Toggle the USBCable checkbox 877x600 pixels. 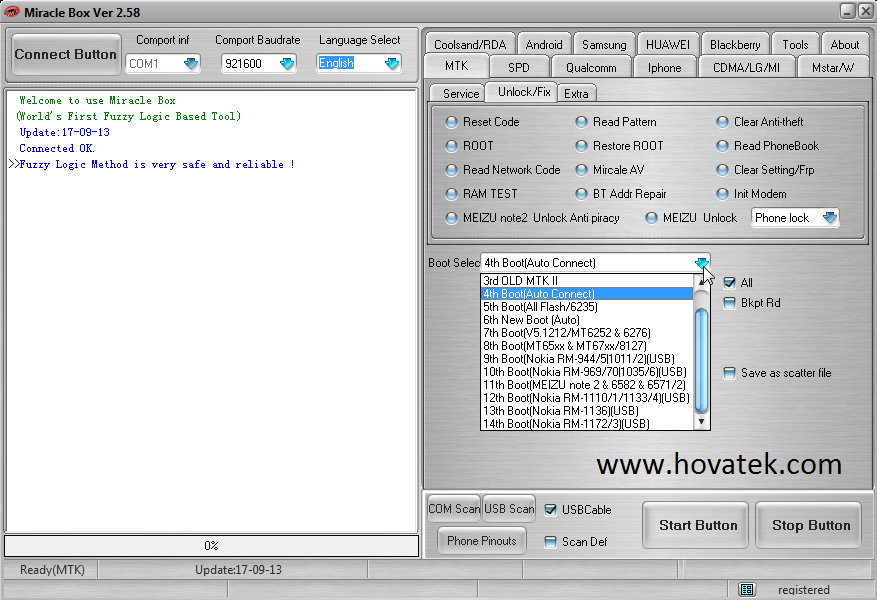coord(550,510)
